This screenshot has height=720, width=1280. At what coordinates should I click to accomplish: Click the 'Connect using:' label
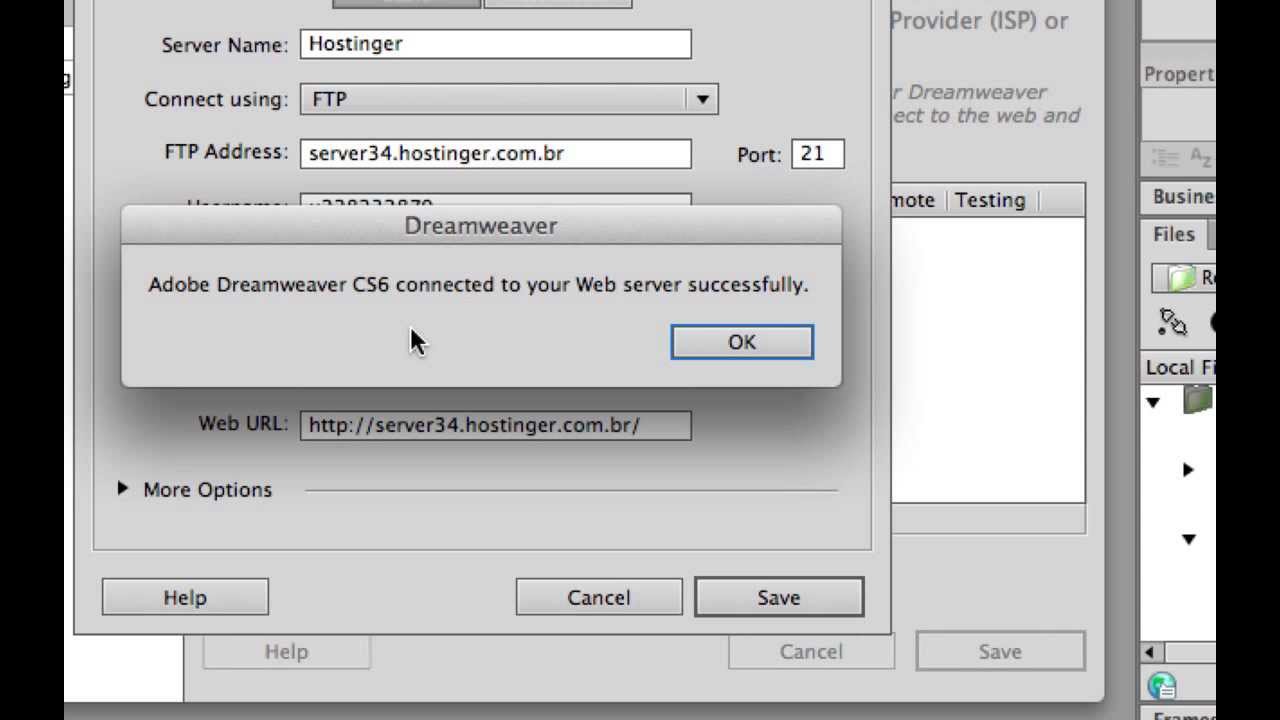click(216, 99)
